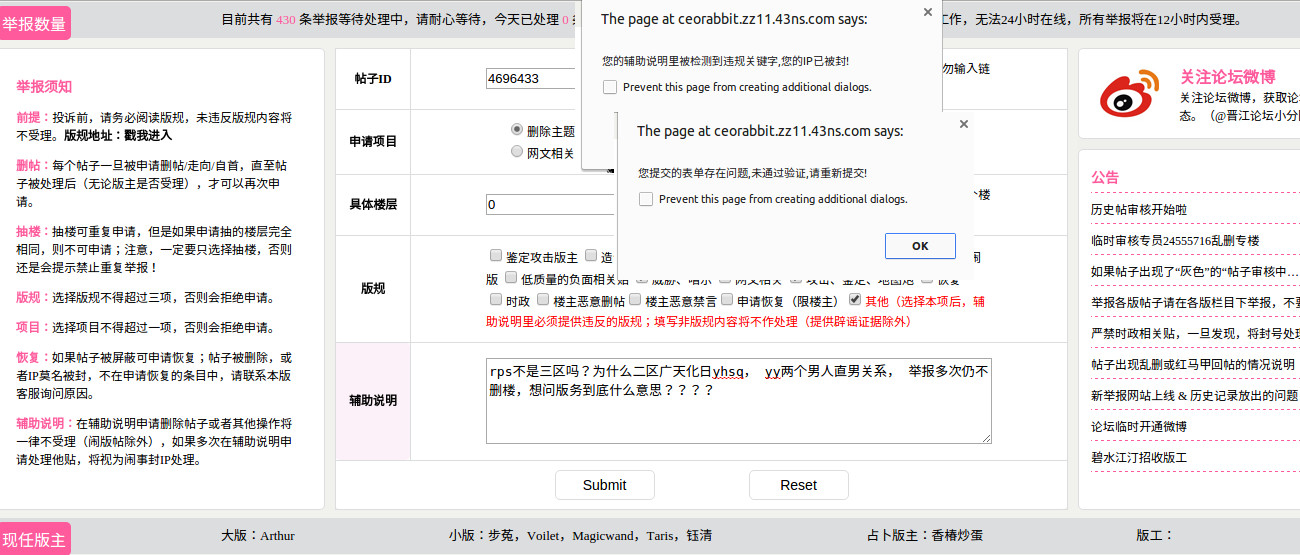Open announcement 论坛临时开通微博
The height and width of the screenshot is (555, 1300).
click(x=1139, y=427)
